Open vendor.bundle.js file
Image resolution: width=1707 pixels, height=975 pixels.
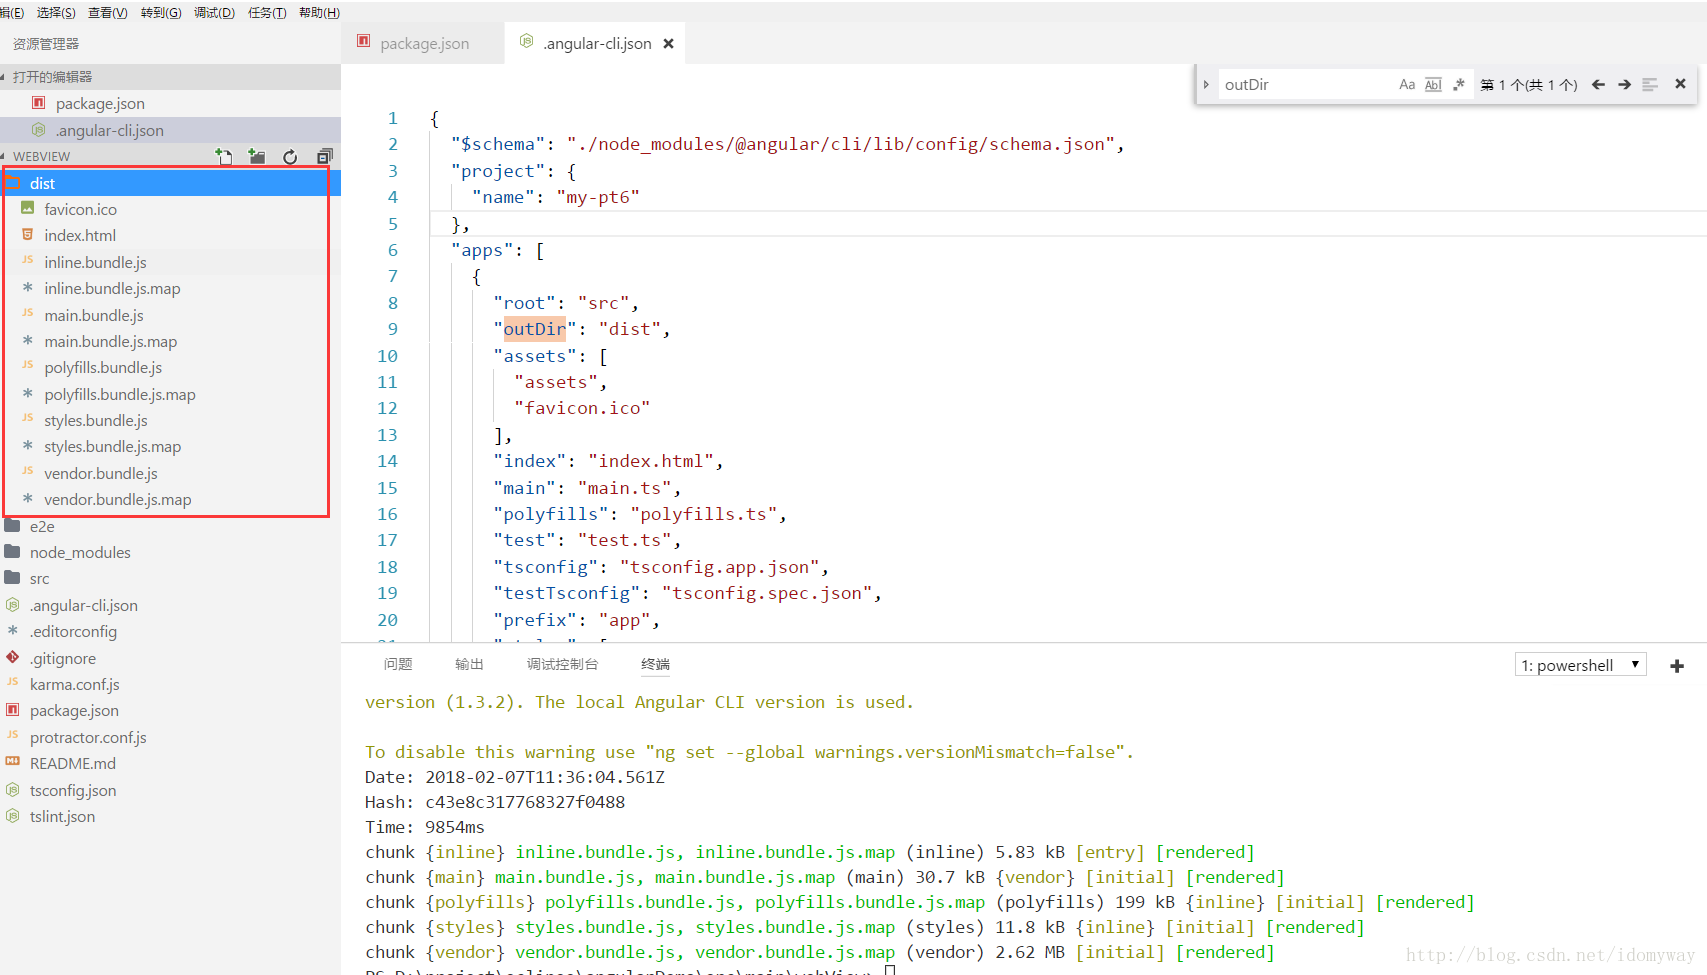(170, 473)
